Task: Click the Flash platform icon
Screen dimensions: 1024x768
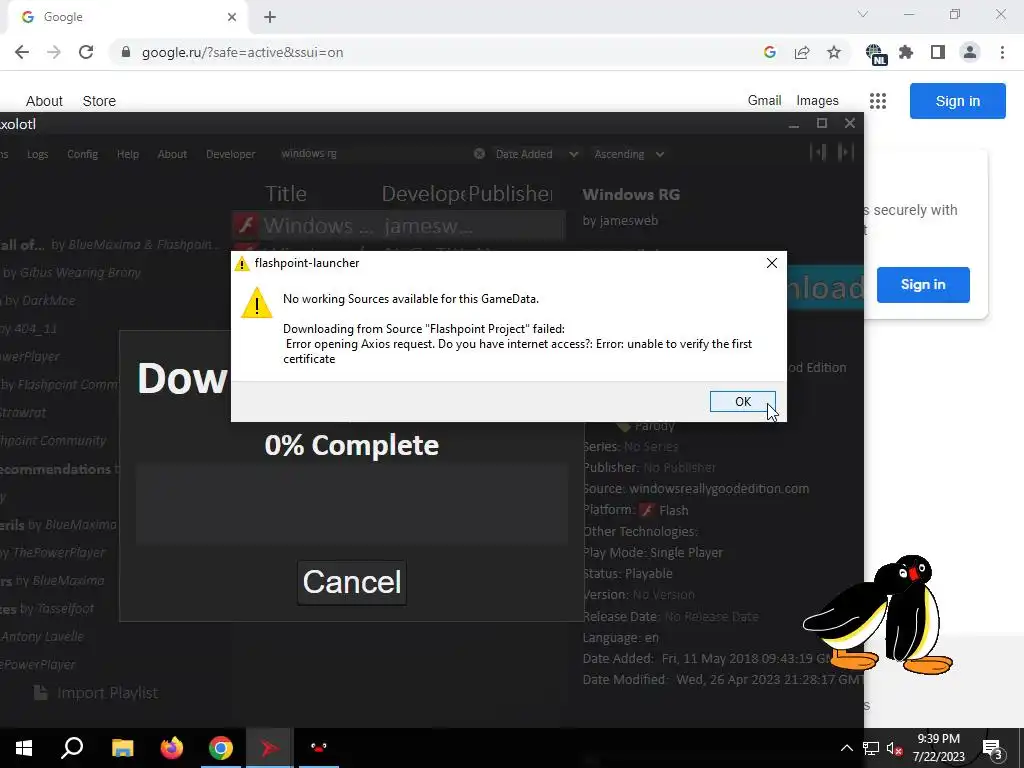Action: click(647, 510)
